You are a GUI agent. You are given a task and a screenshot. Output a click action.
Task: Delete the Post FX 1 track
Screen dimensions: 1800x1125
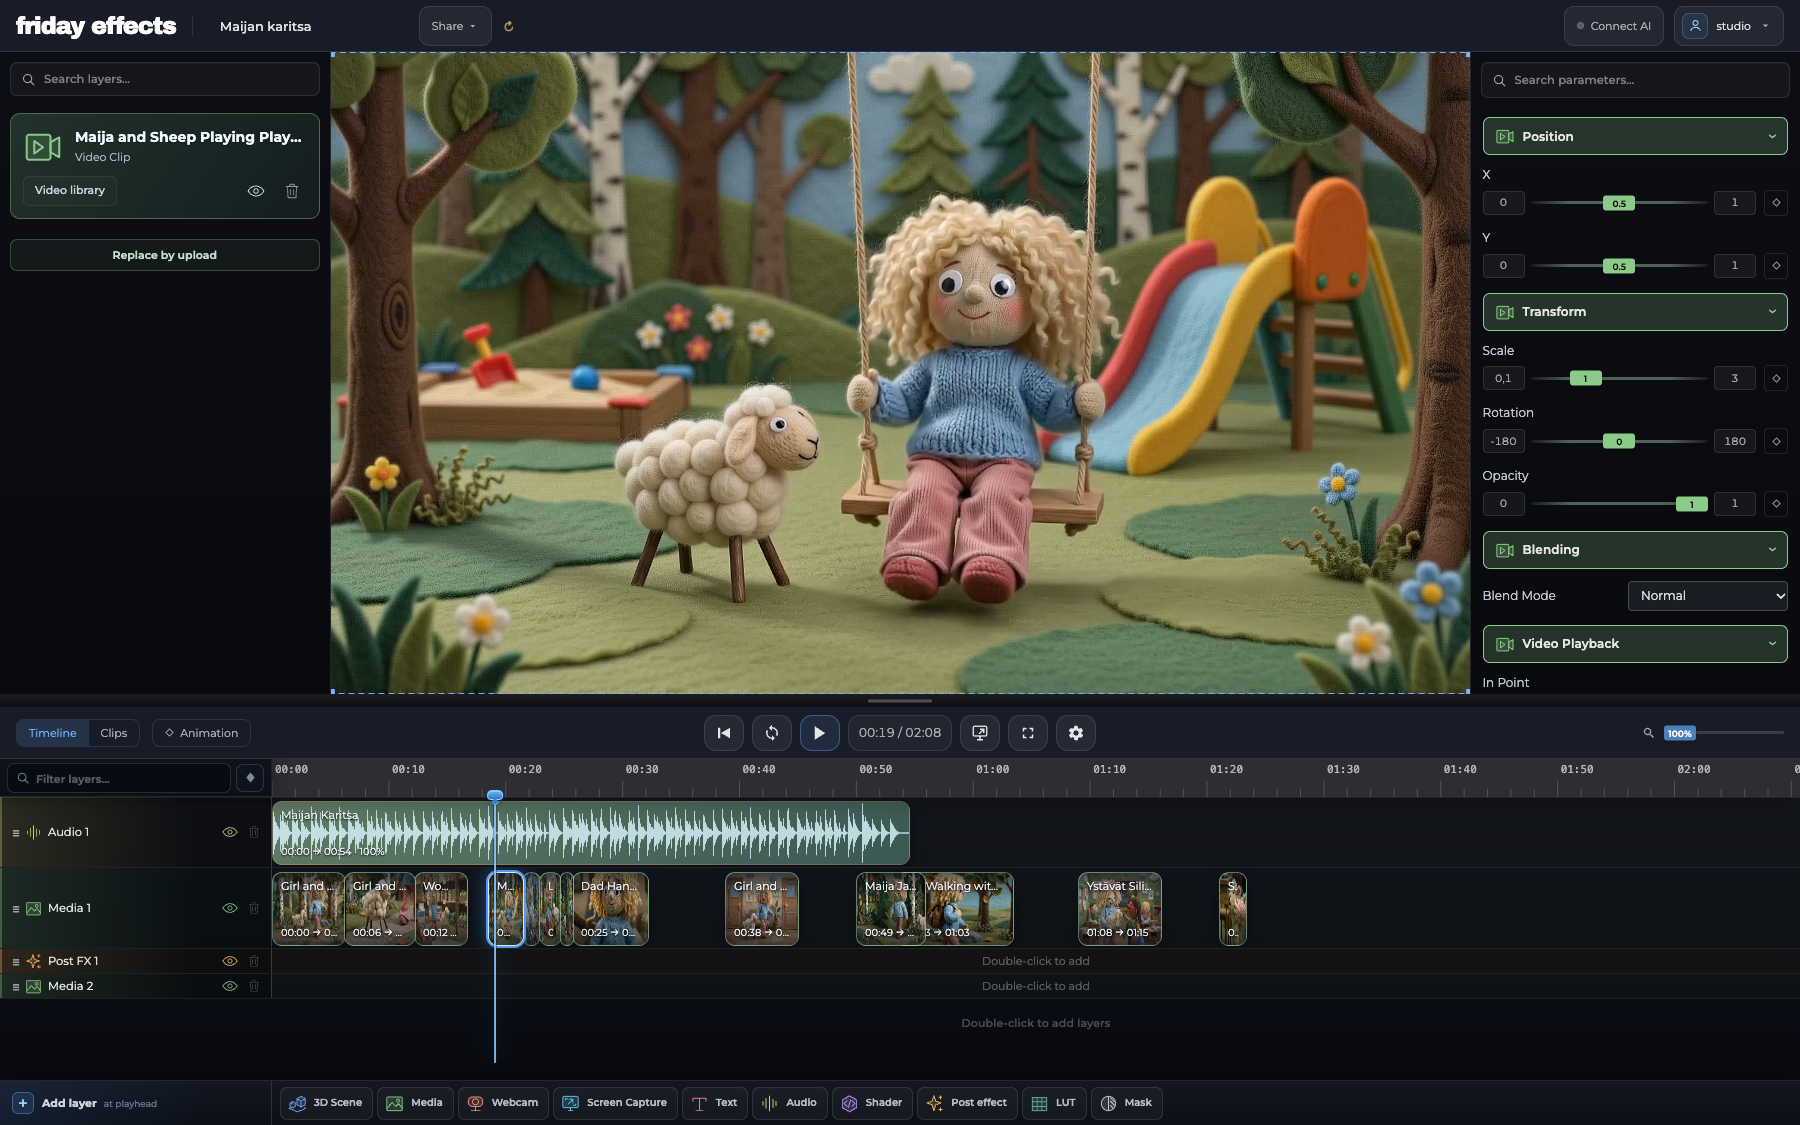[x=254, y=961]
